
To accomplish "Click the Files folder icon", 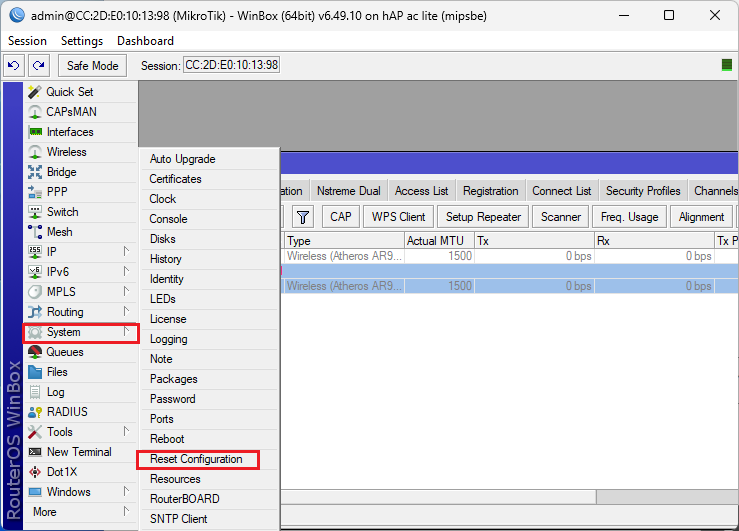I will [35, 372].
